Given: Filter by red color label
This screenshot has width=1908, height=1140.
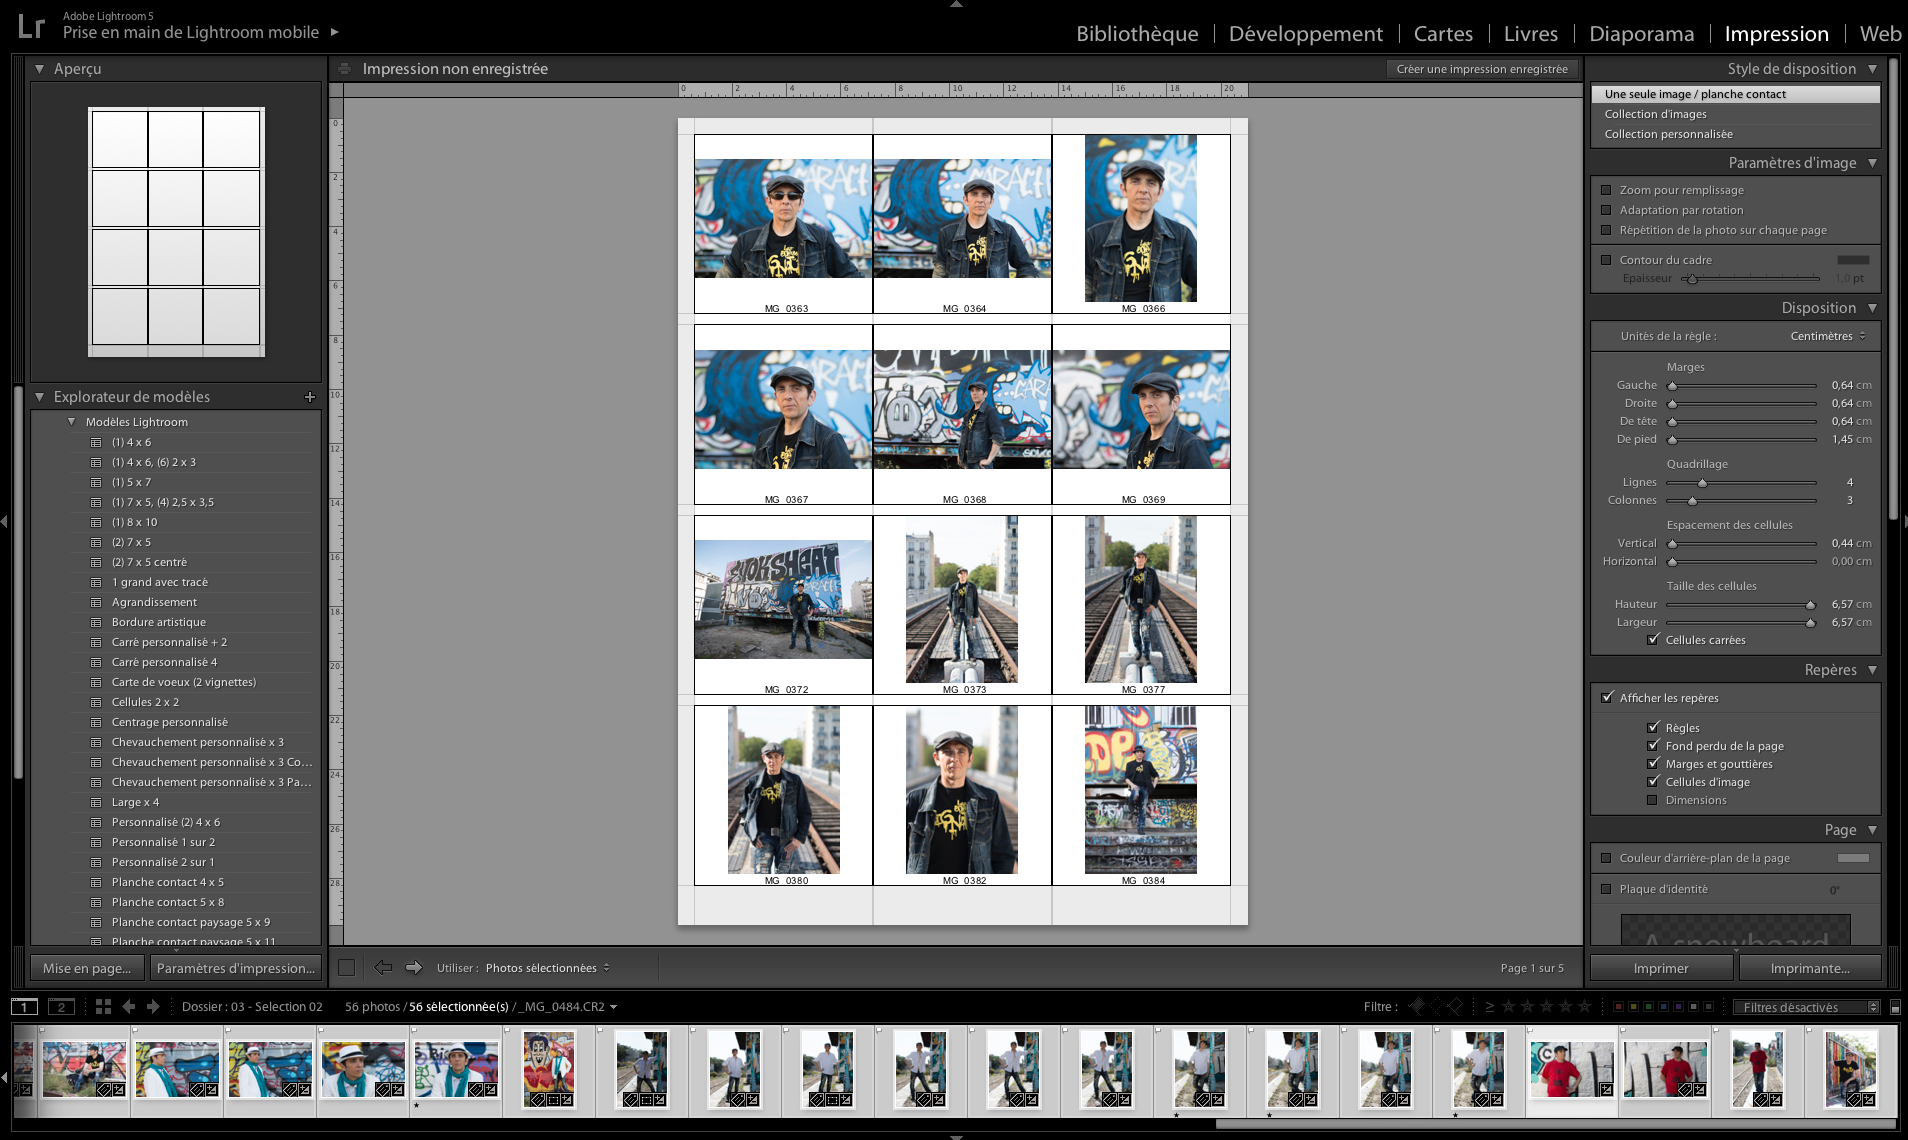Looking at the screenshot, I should [1619, 1007].
